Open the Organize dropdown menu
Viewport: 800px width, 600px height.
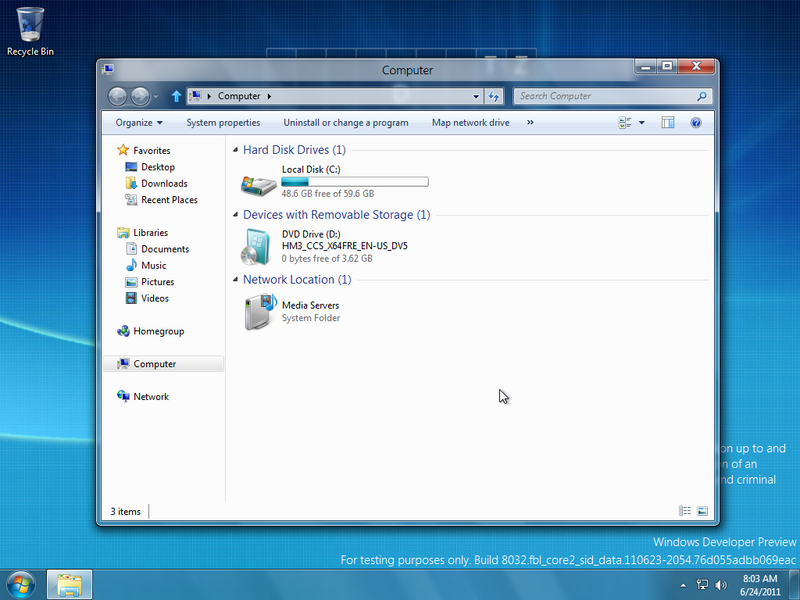tap(139, 123)
